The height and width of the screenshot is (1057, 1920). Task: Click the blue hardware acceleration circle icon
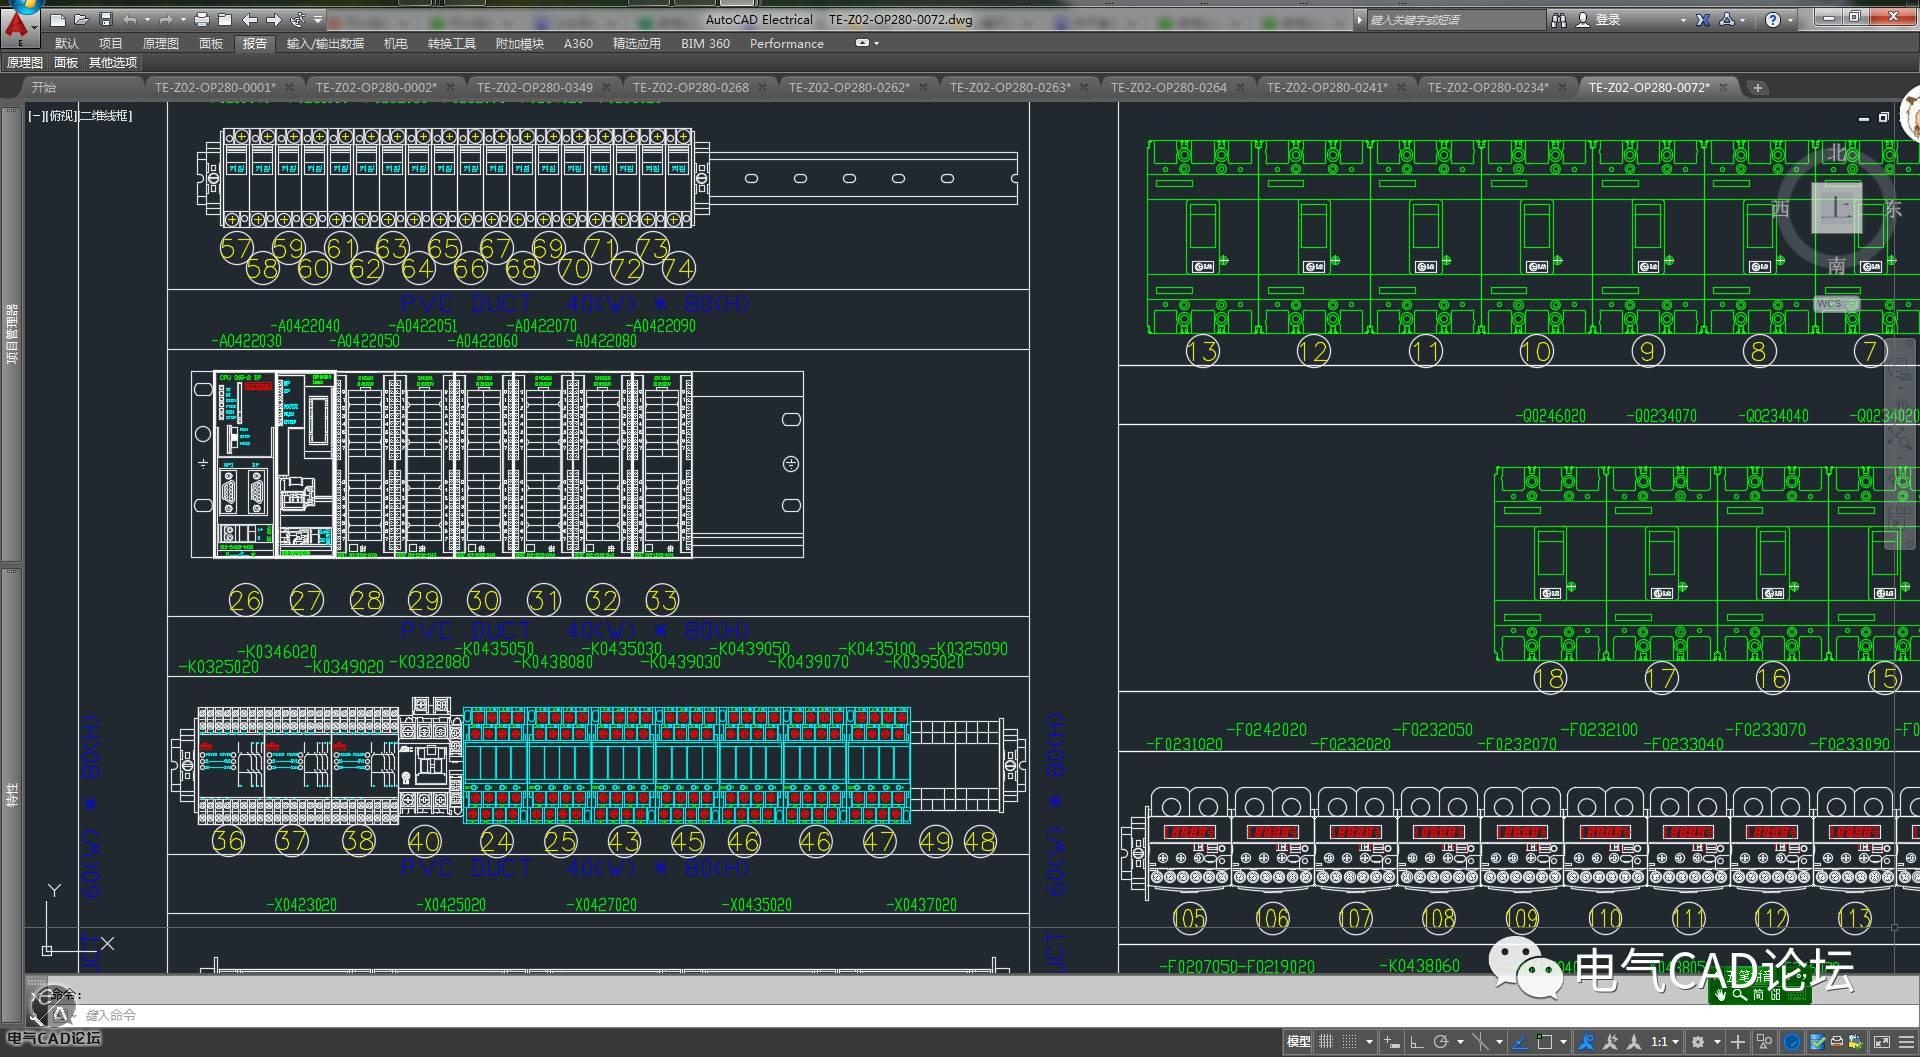click(x=1791, y=1042)
